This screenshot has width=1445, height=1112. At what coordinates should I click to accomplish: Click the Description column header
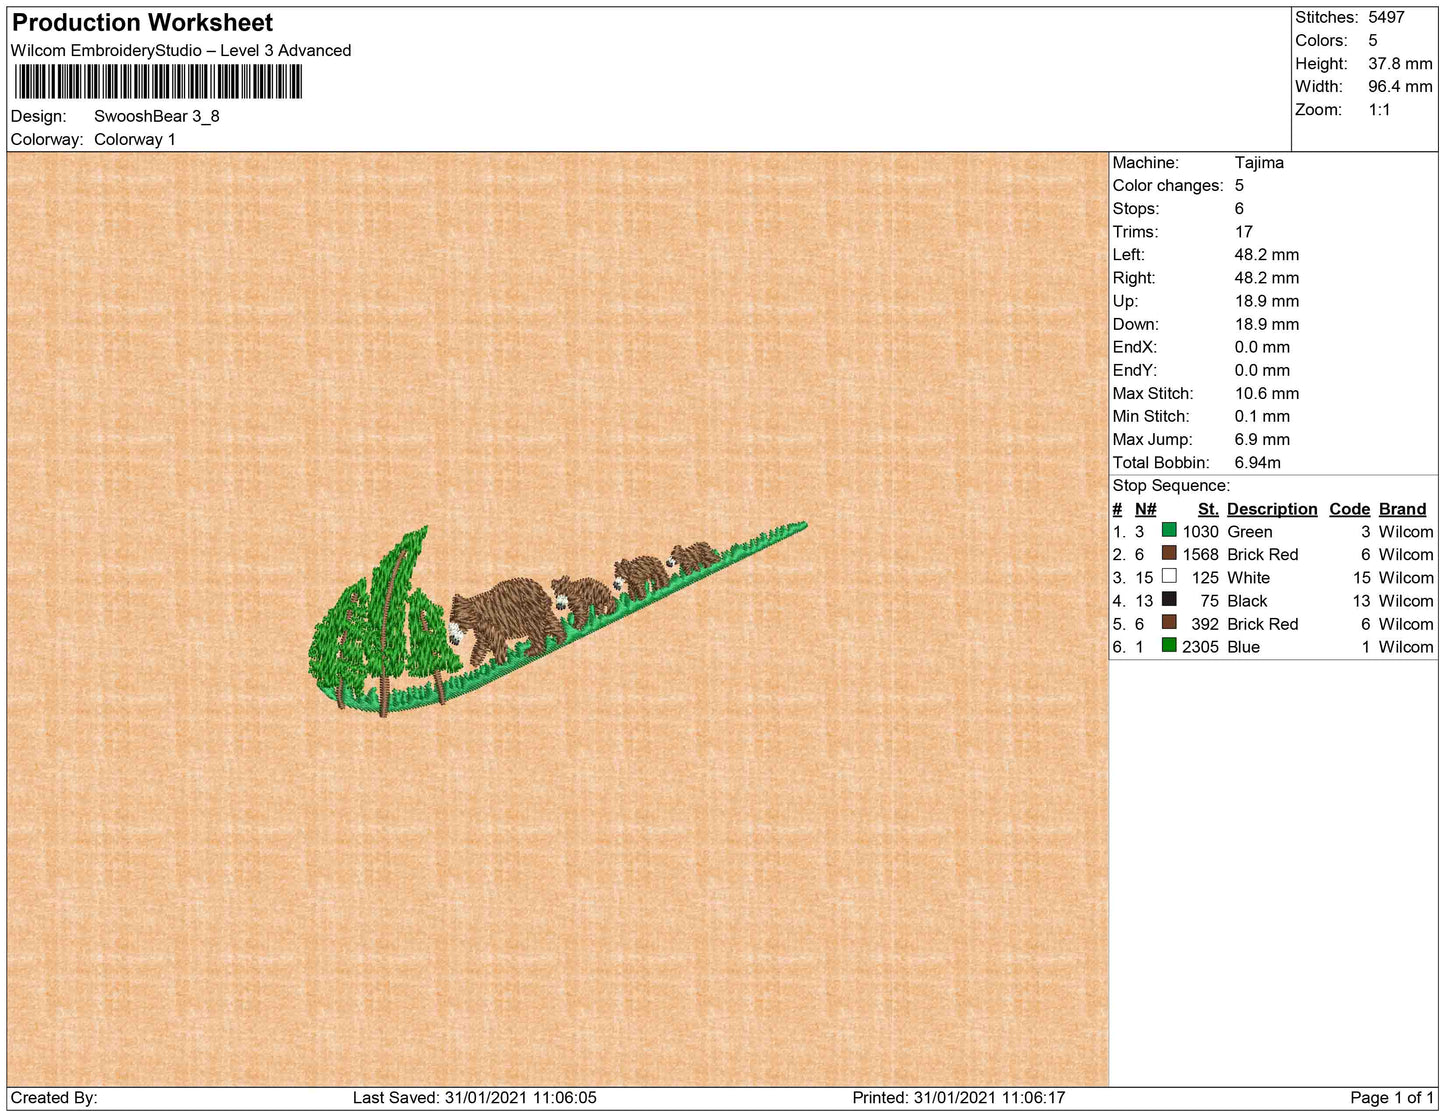[x=1271, y=509]
